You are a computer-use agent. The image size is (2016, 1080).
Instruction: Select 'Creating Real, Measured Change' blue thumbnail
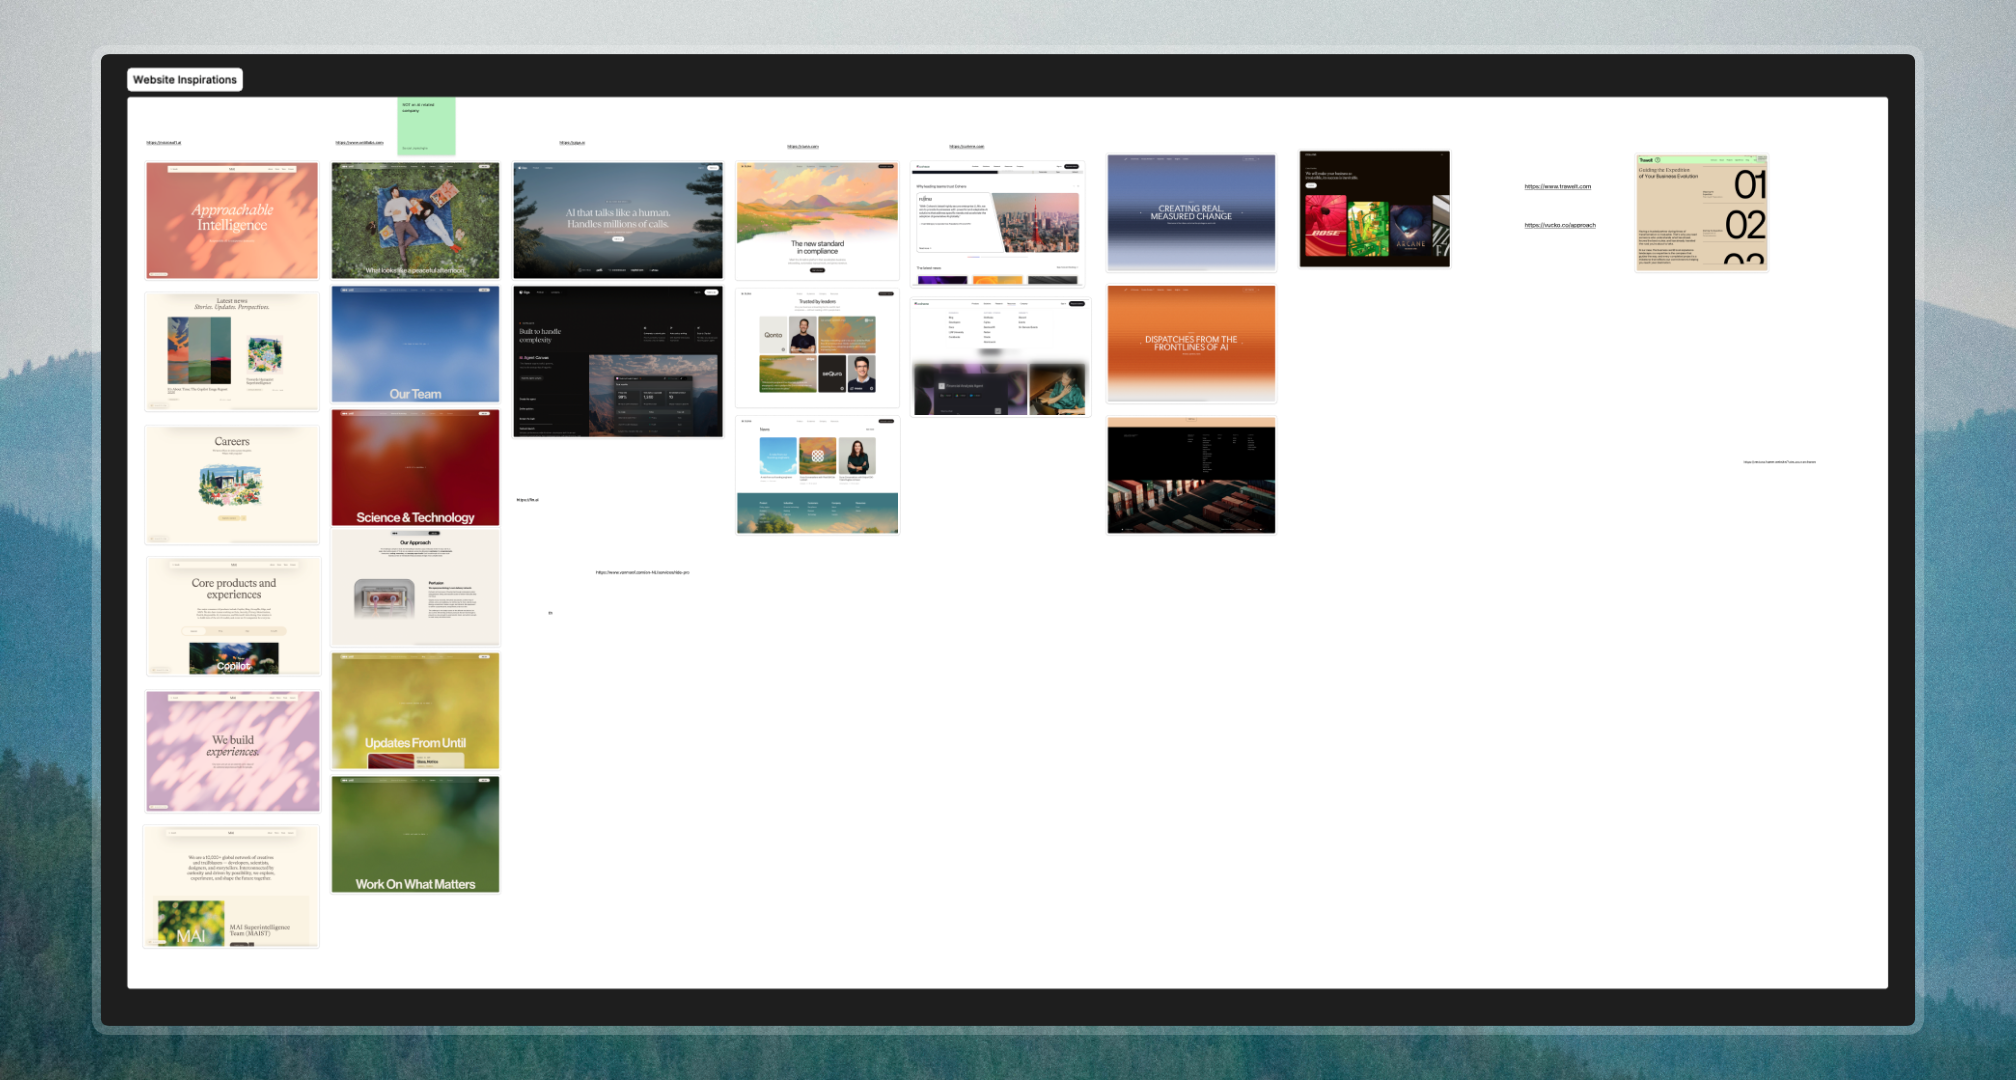click(1191, 213)
